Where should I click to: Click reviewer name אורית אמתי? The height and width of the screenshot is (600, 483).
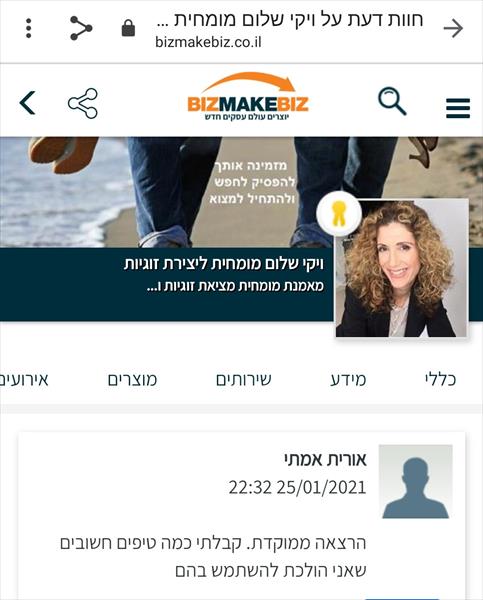click(325, 459)
